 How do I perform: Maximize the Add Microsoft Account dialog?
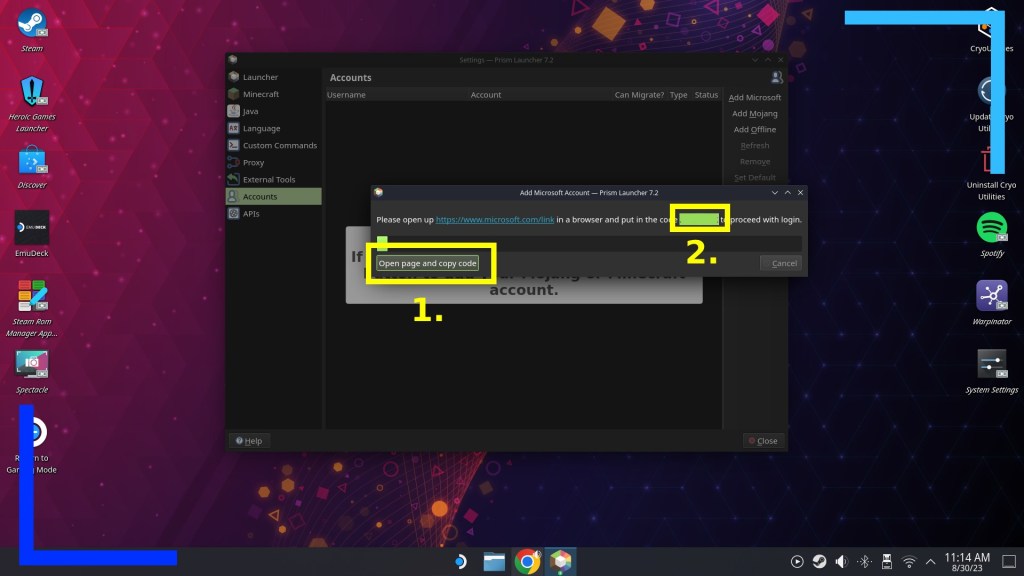[788, 193]
